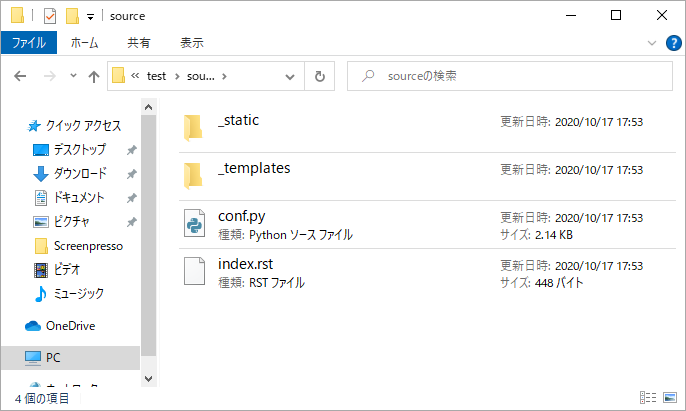Expand the ribbon with chevron arrow
The height and width of the screenshot is (411, 686).
pos(652,43)
